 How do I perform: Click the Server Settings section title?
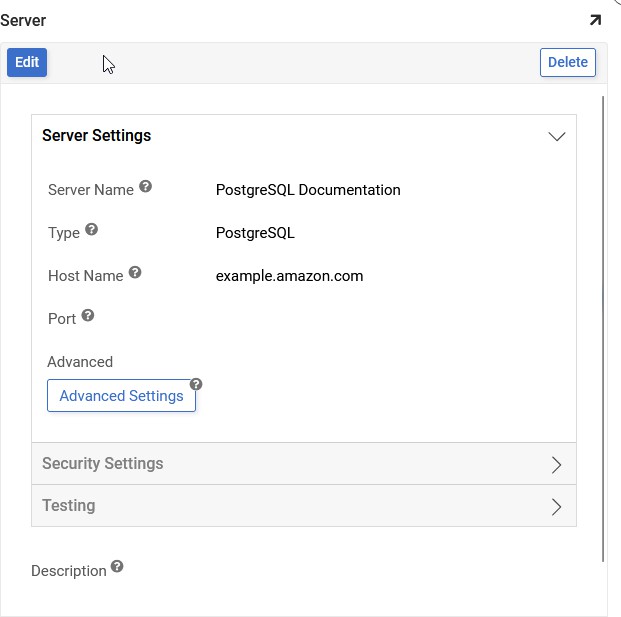[x=96, y=136]
